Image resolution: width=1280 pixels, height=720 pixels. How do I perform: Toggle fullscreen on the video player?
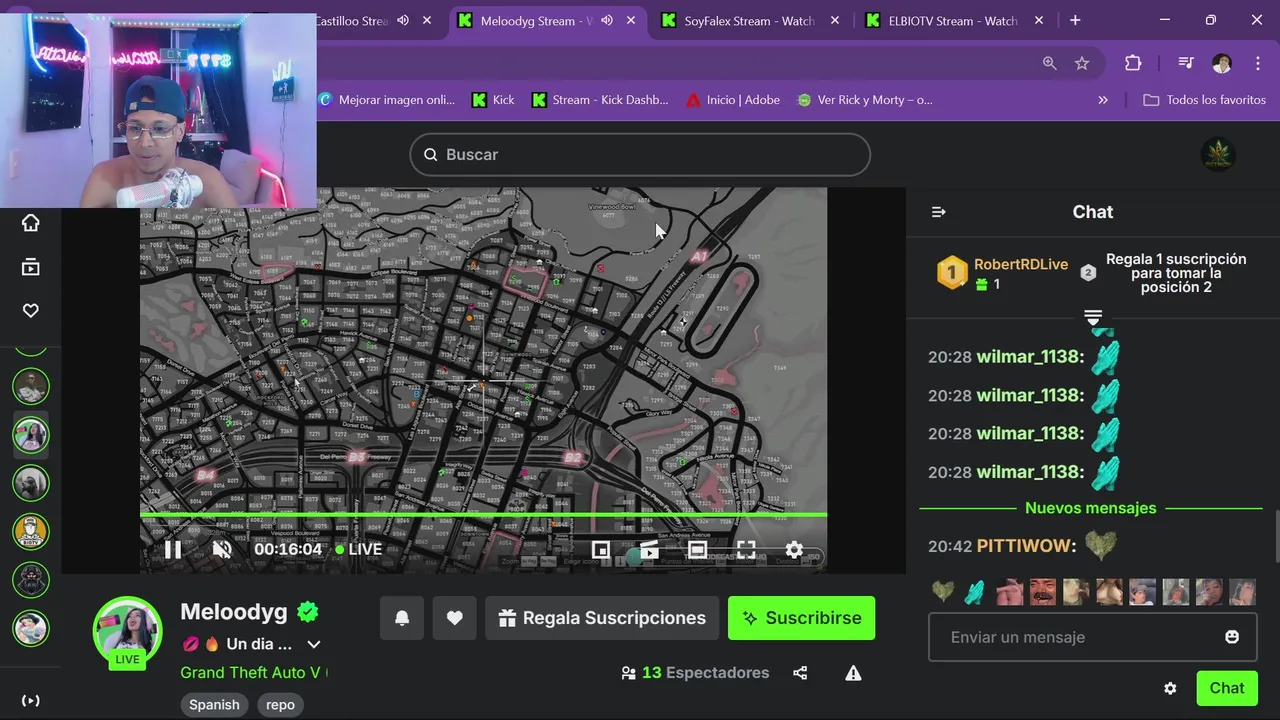click(x=746, y=549)
